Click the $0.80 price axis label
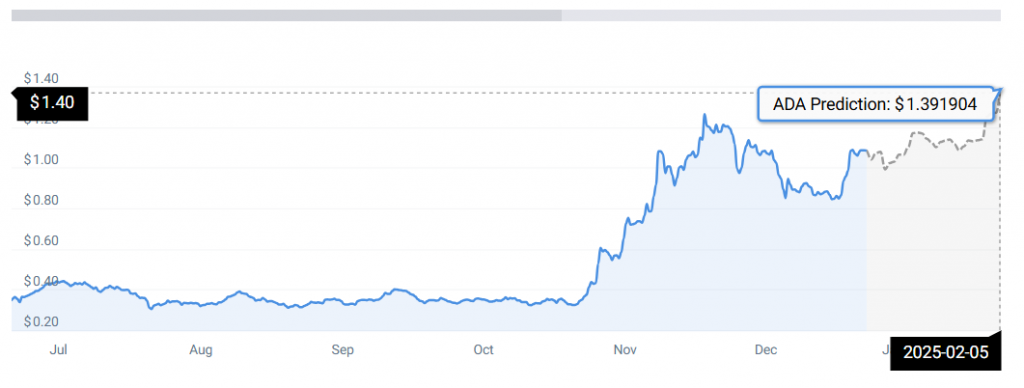This screenshot has height=388, width=1024. (x=41, y=201)
